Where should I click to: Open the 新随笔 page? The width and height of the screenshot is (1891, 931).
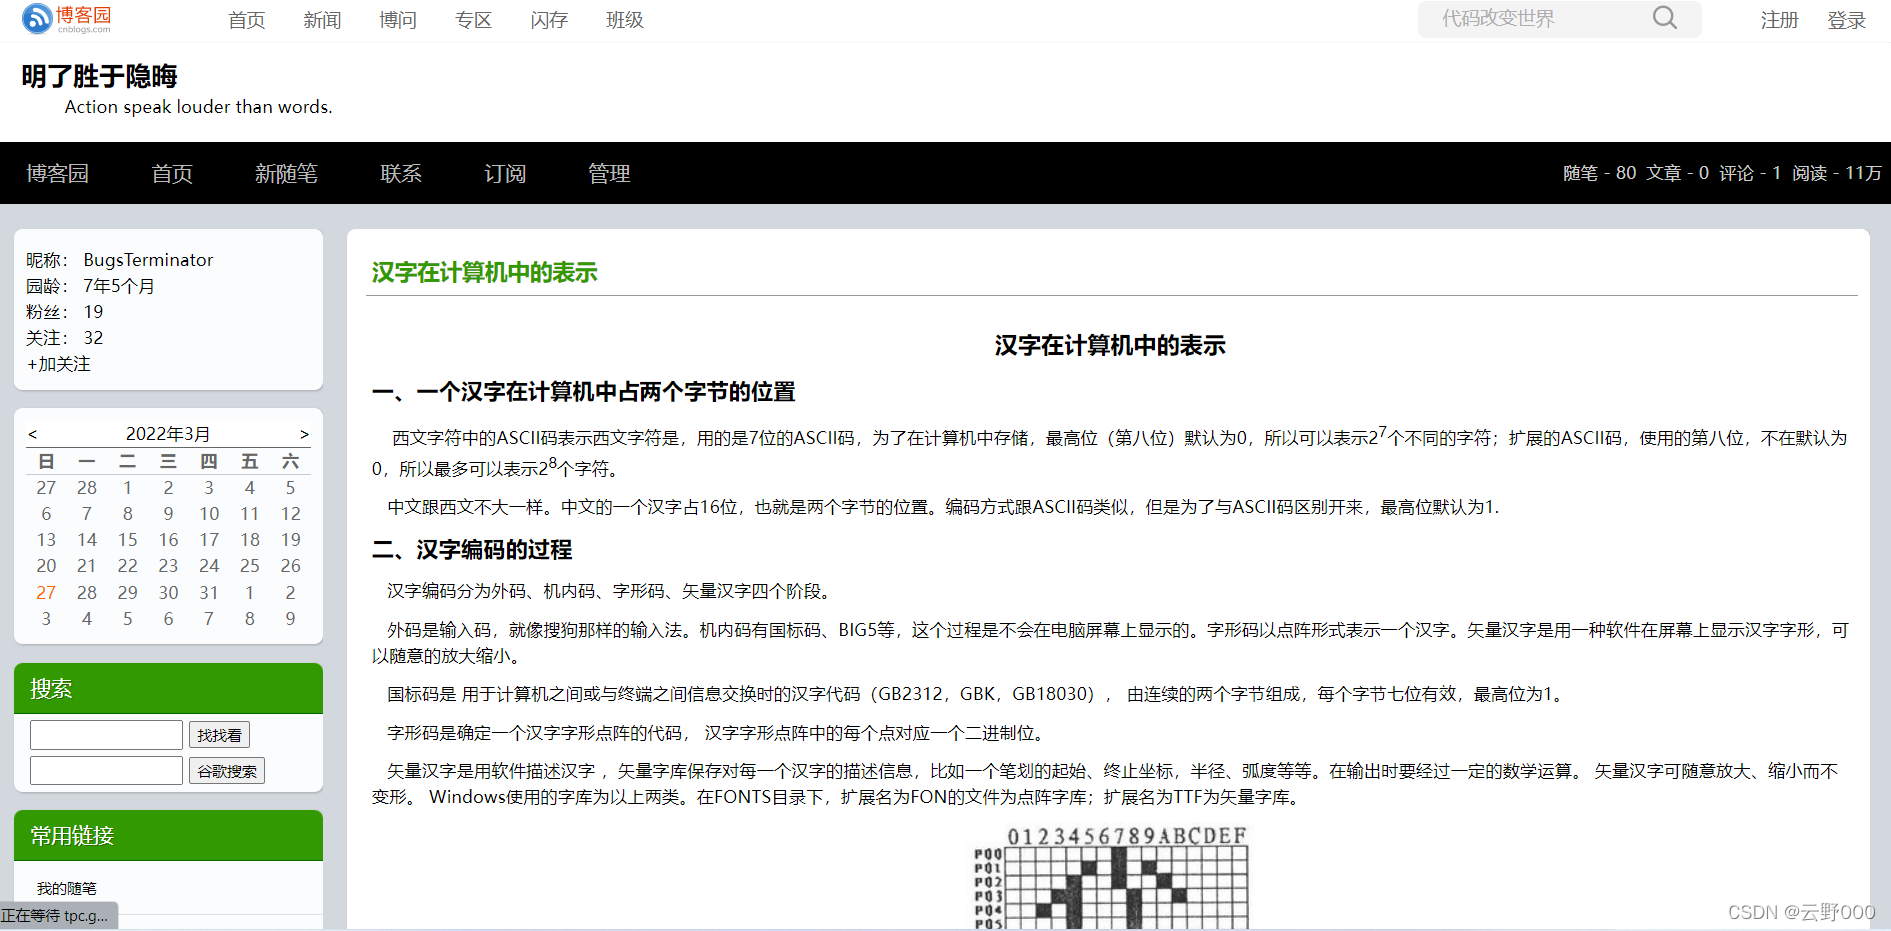(x=286, y=173)
